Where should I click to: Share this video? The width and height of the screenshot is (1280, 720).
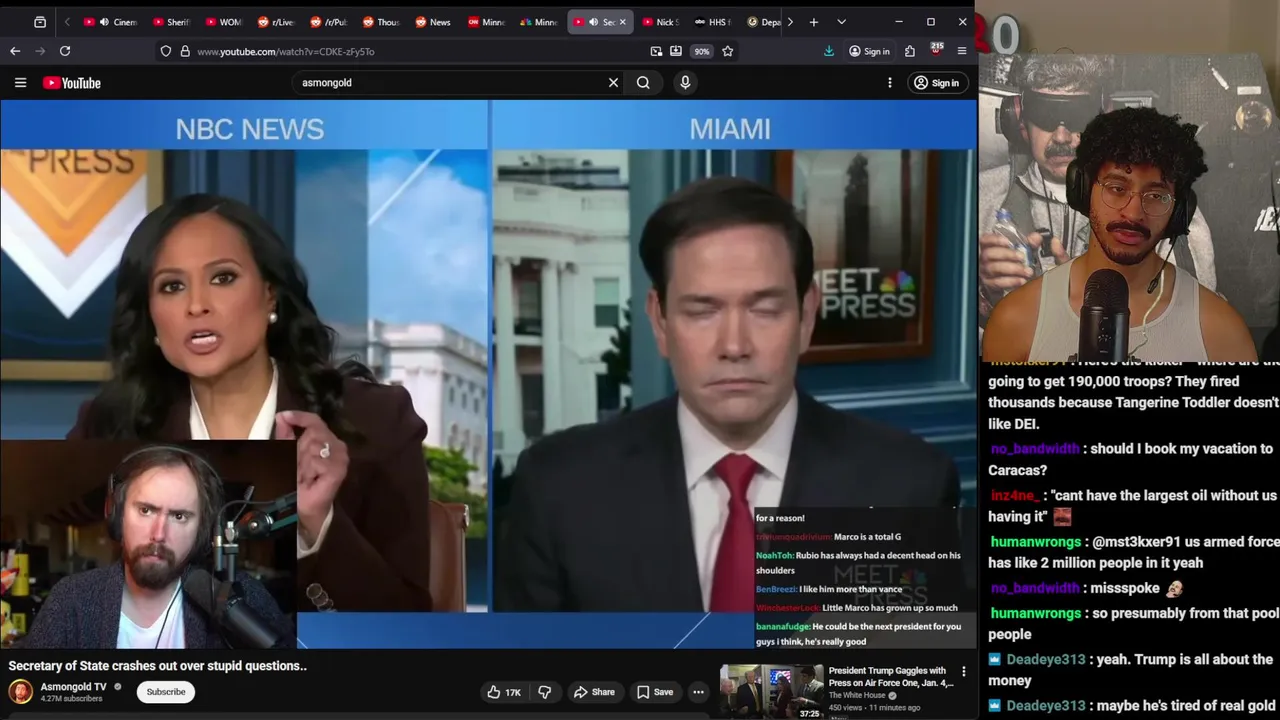click(x=594, y=692)
